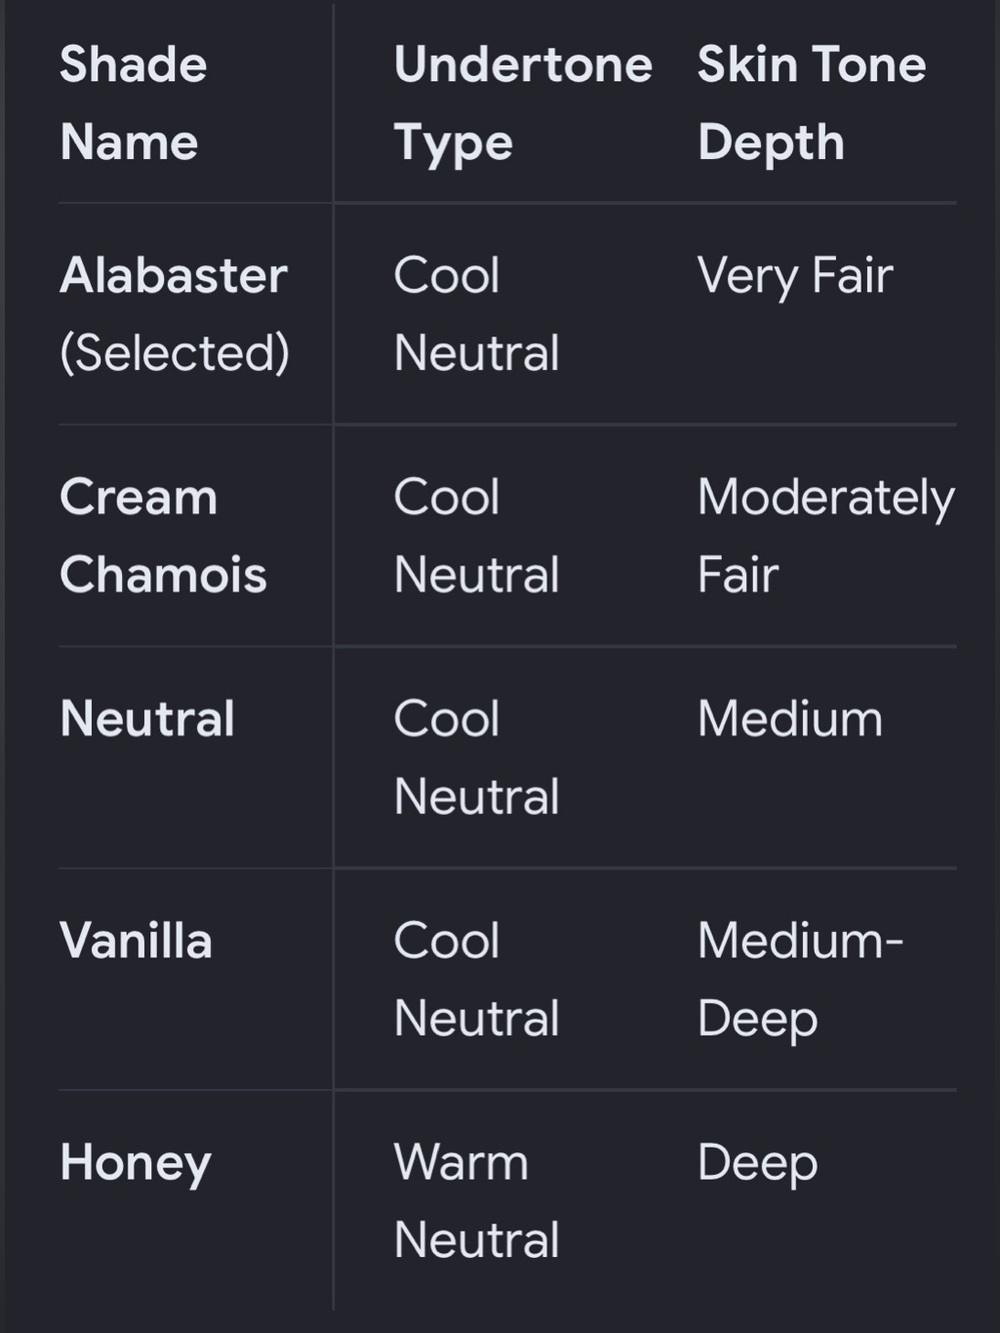The height and width of the screenshot is (1333, 1000).
Task: Select the Shade Name column header
Action: [133, 103]
